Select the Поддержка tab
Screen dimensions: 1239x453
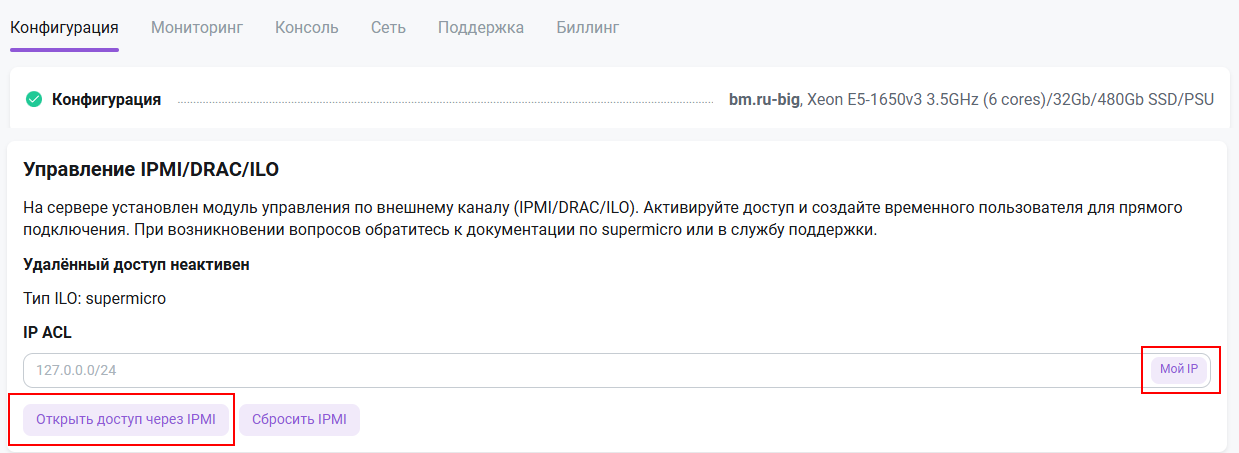(480, 27)
